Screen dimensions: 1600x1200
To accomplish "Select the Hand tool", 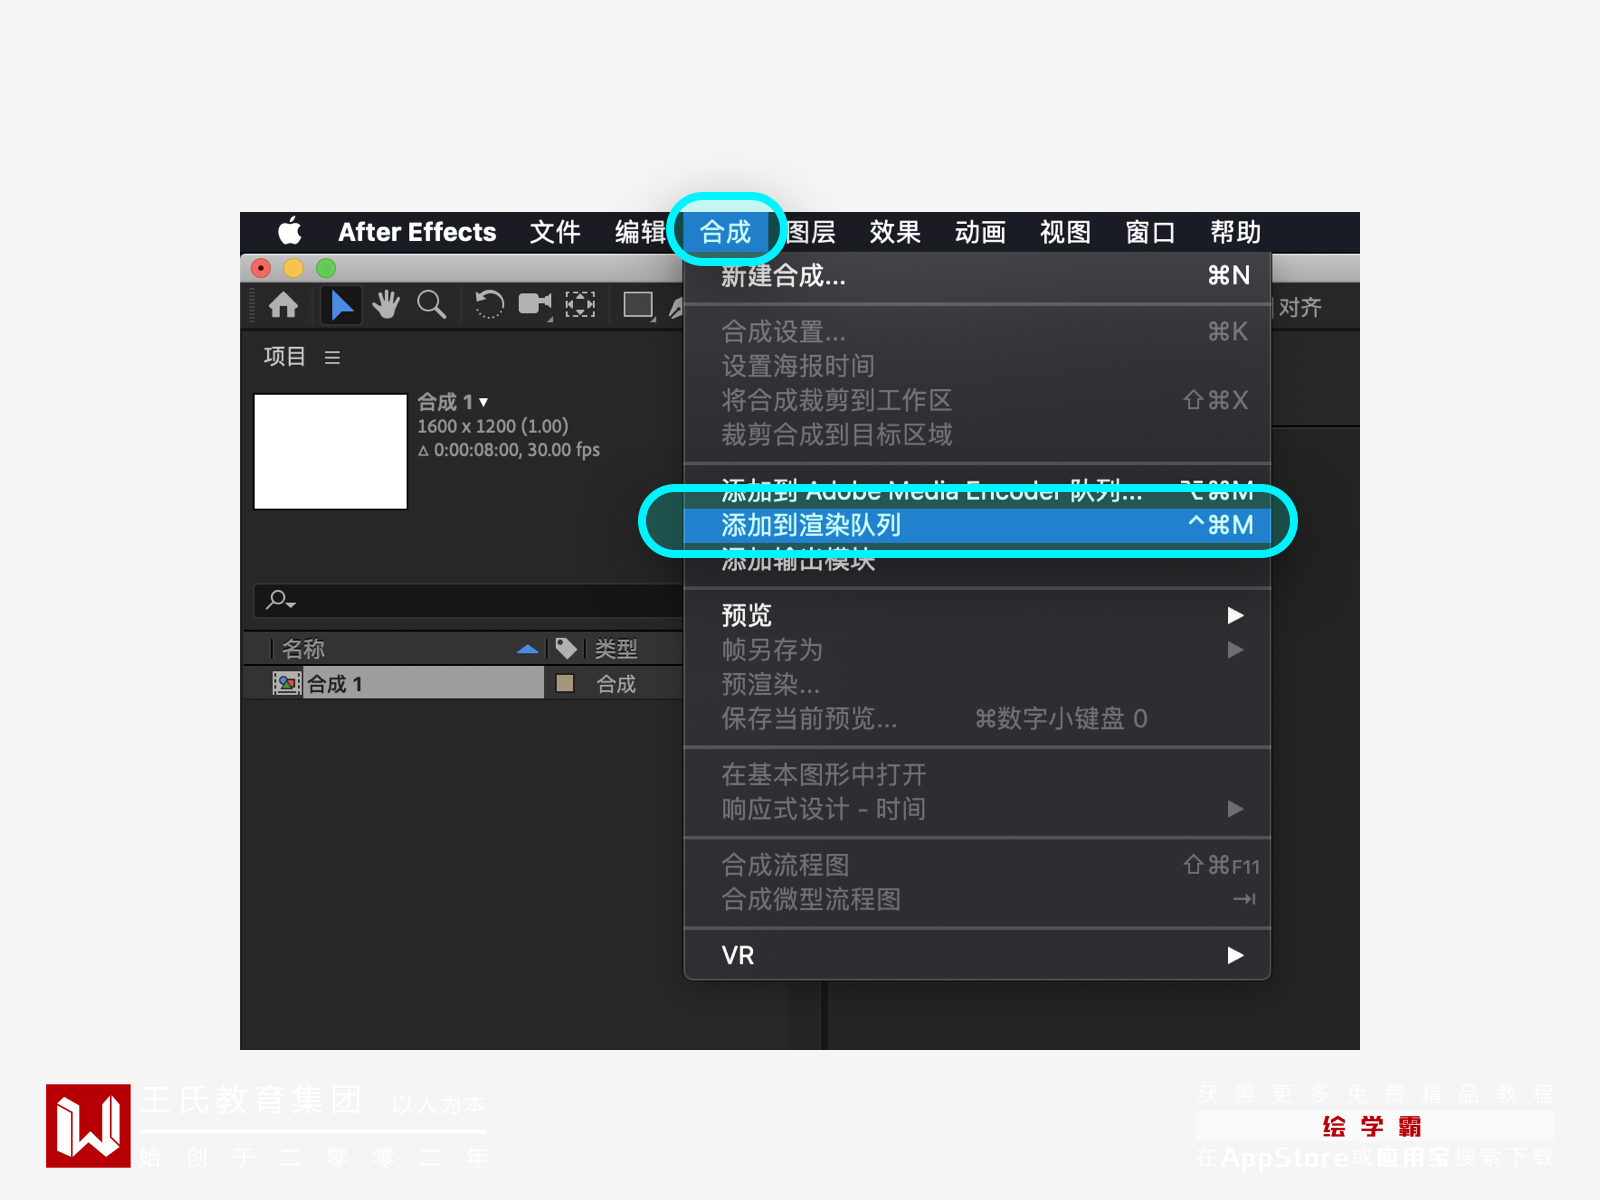I will (386, 305).
